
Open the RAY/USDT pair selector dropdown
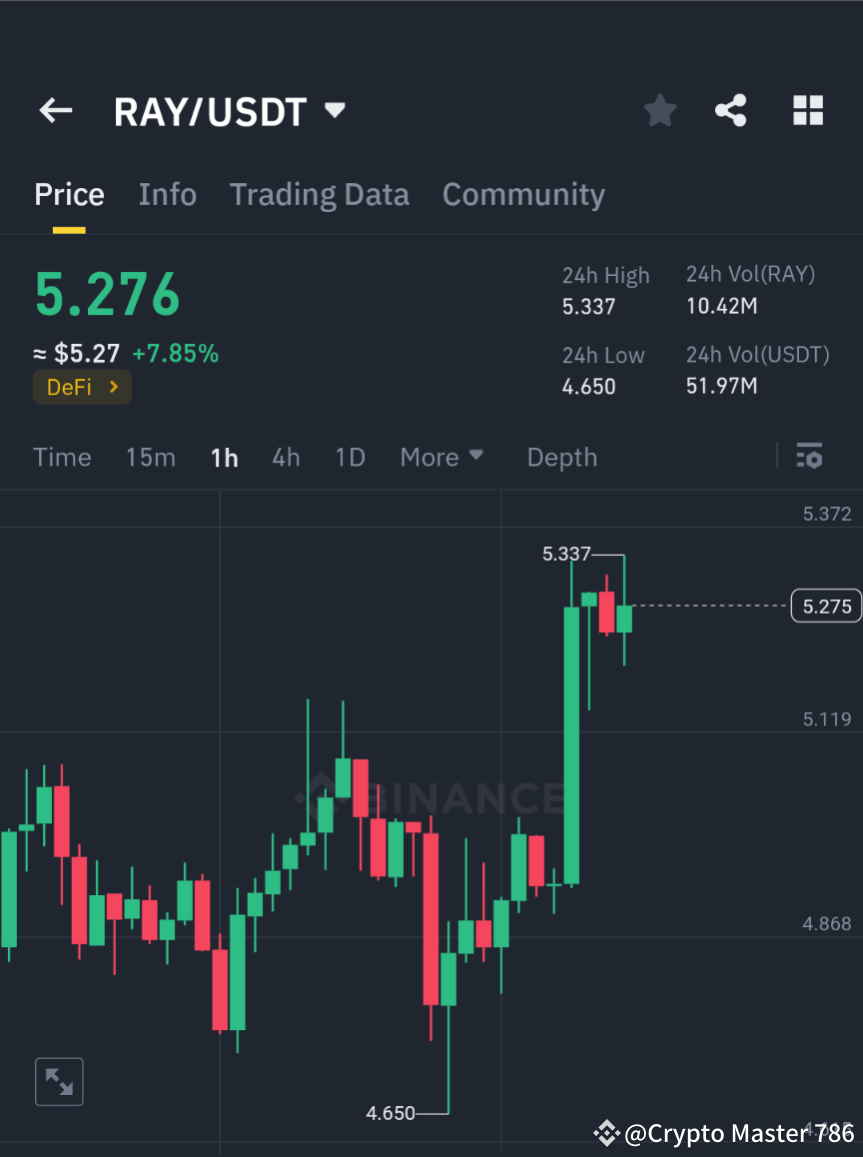[231, 110]
